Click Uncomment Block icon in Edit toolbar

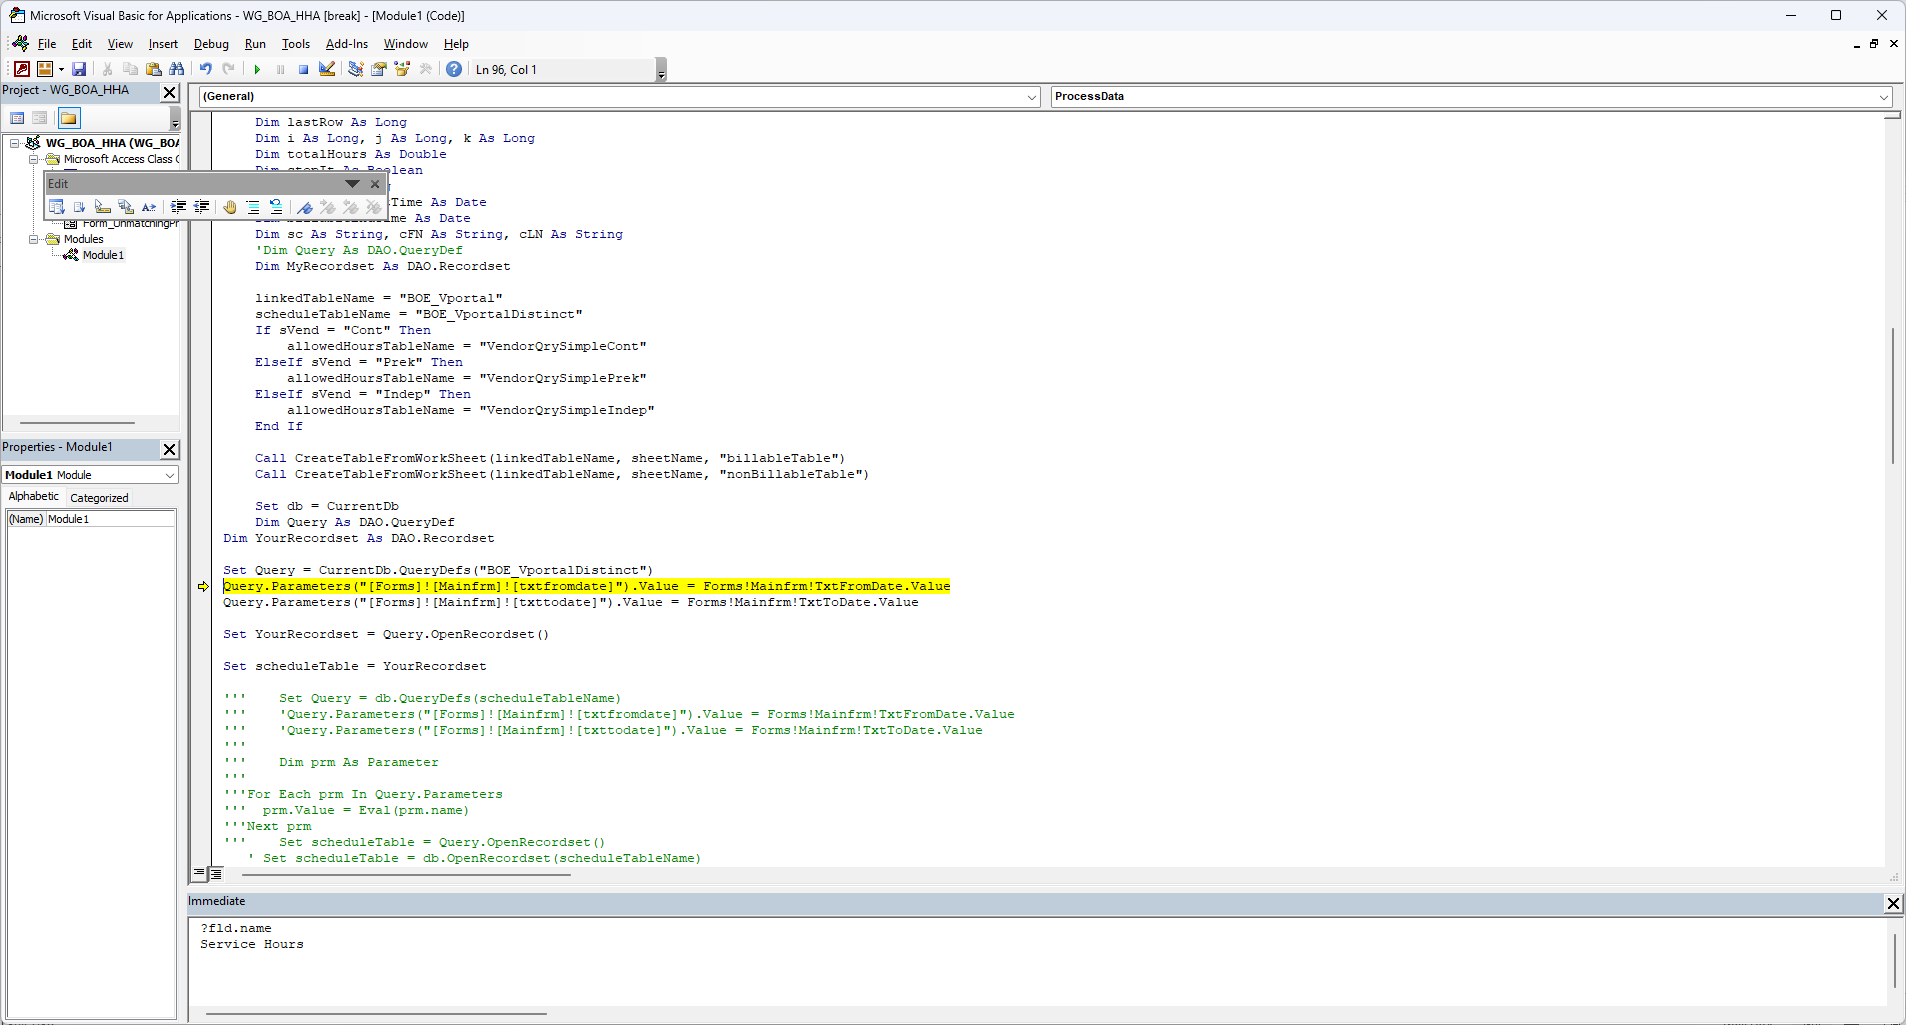click(276, 207)
